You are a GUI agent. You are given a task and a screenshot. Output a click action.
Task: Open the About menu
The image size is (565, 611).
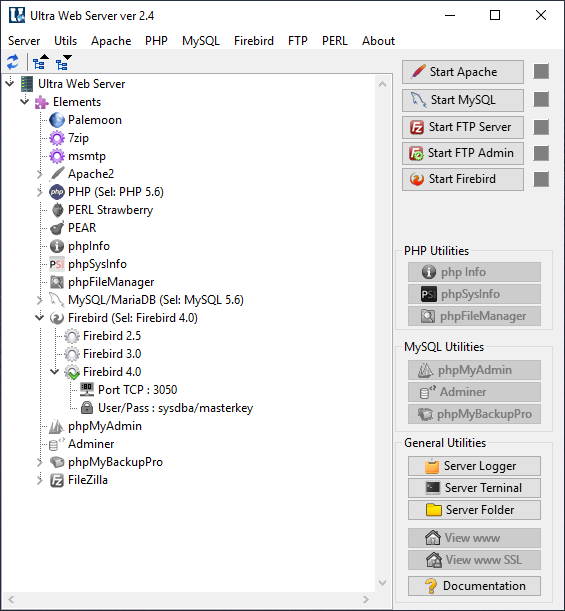coord(378,41)
